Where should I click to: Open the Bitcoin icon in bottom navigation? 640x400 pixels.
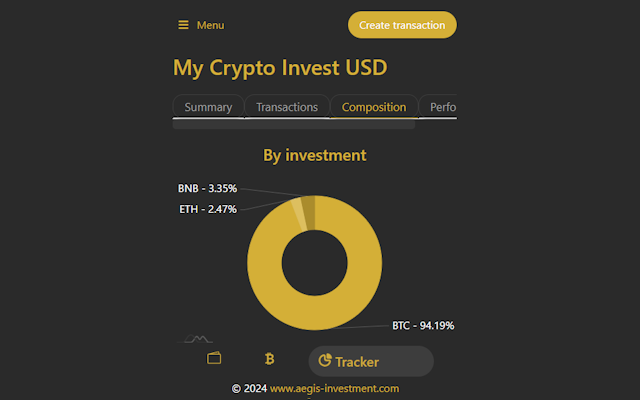coord(269,358)
